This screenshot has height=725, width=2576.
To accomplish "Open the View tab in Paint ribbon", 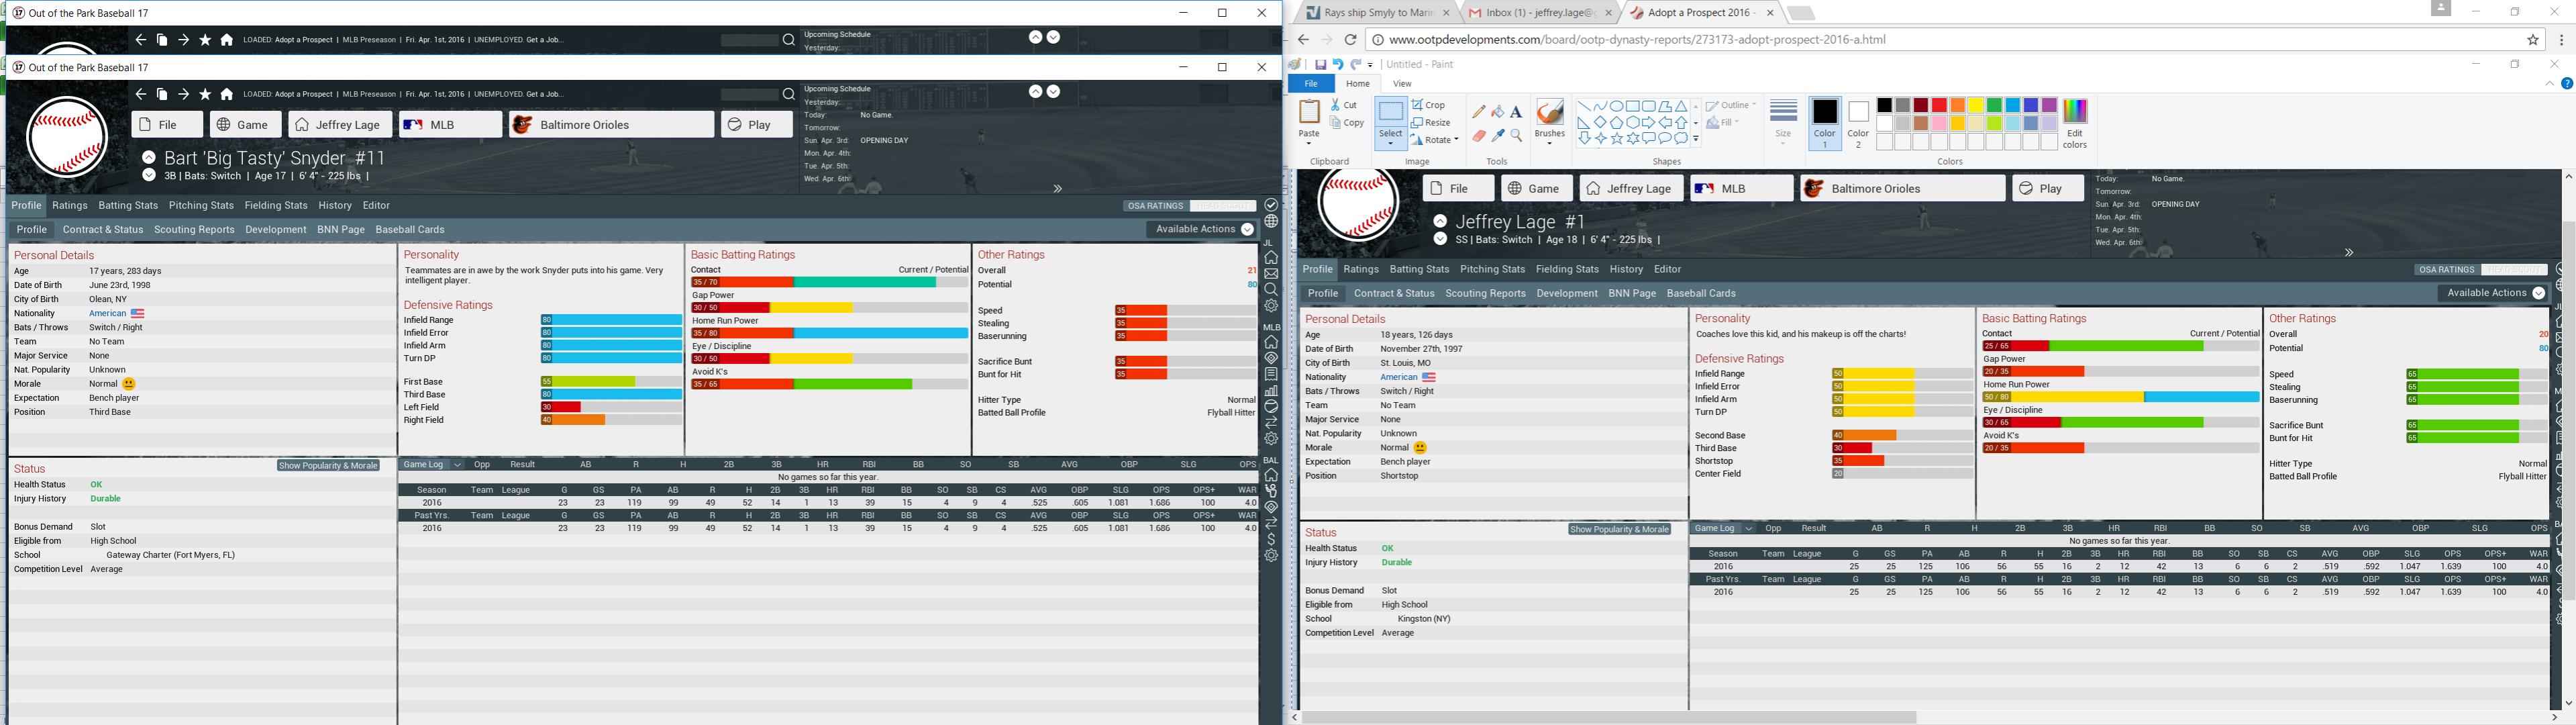I will [x=1402, y=84].
